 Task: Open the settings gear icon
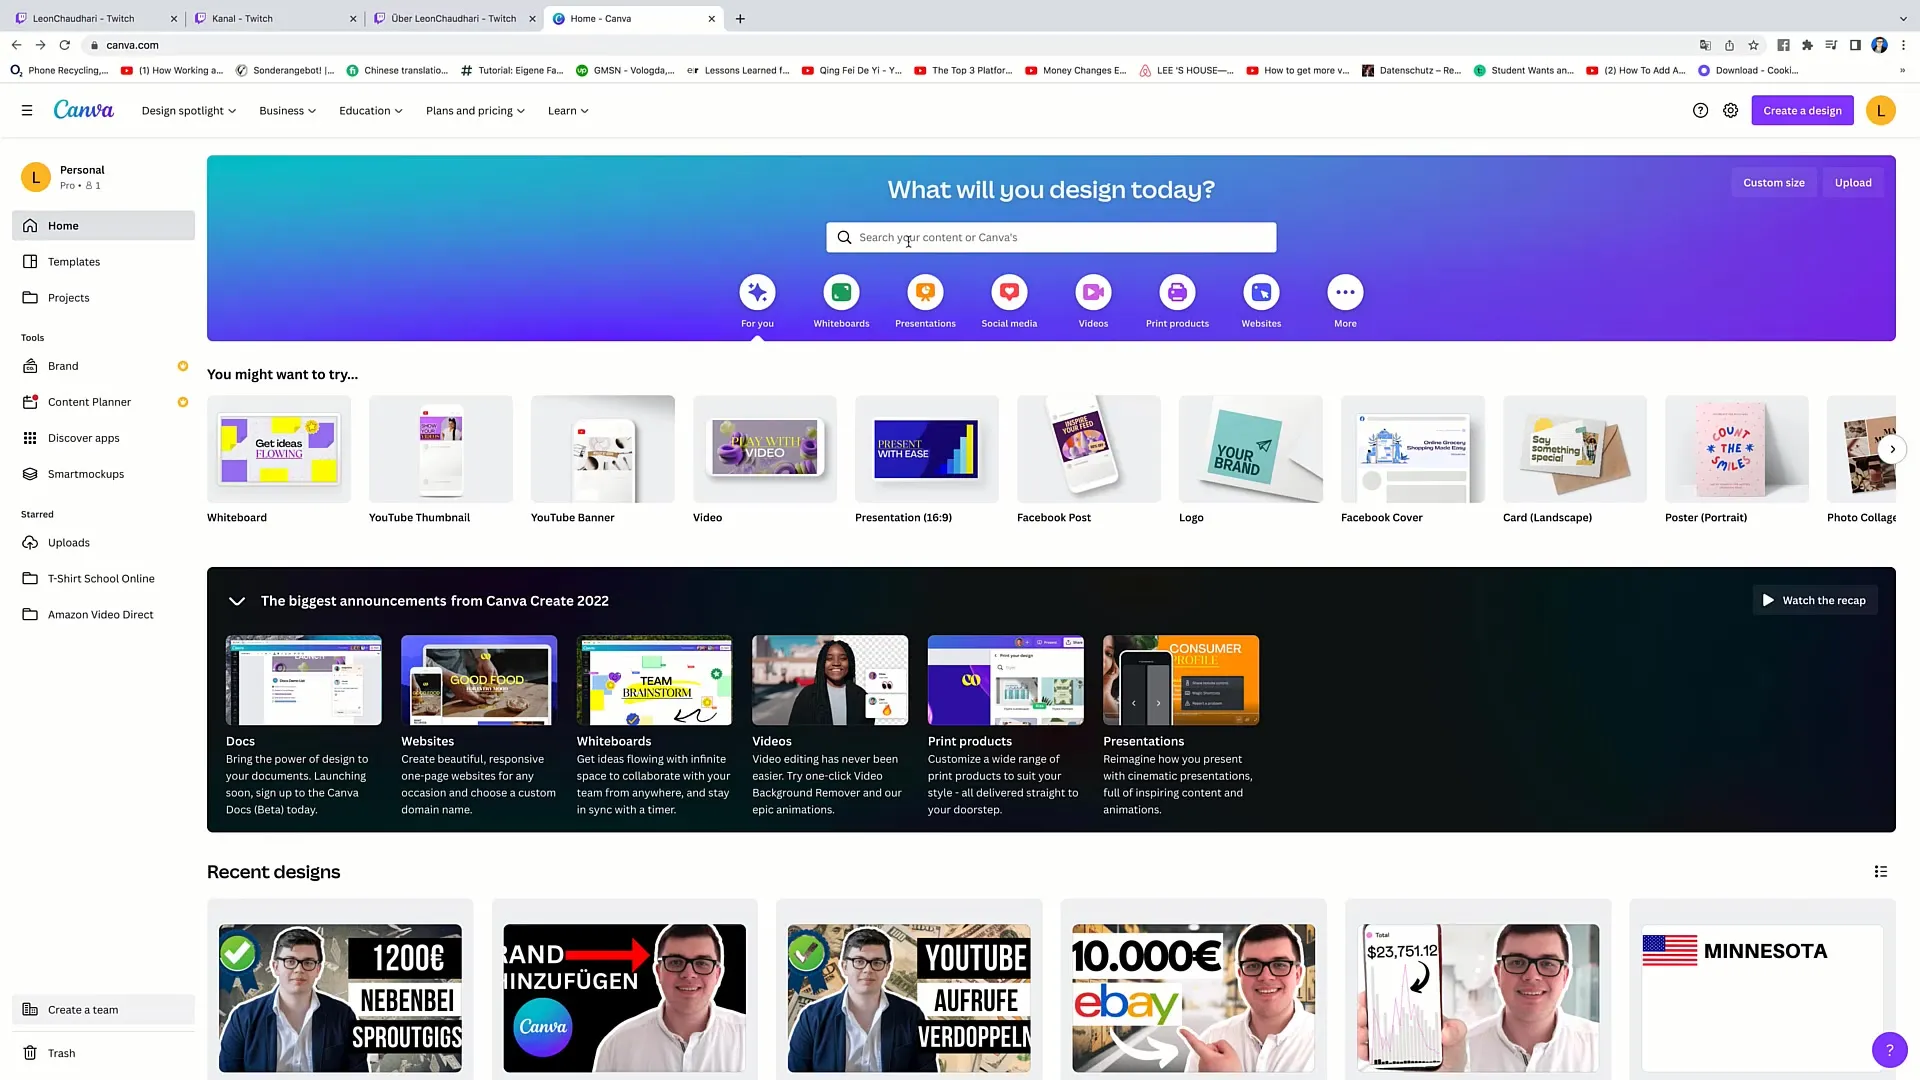[x=1730, y=111]
